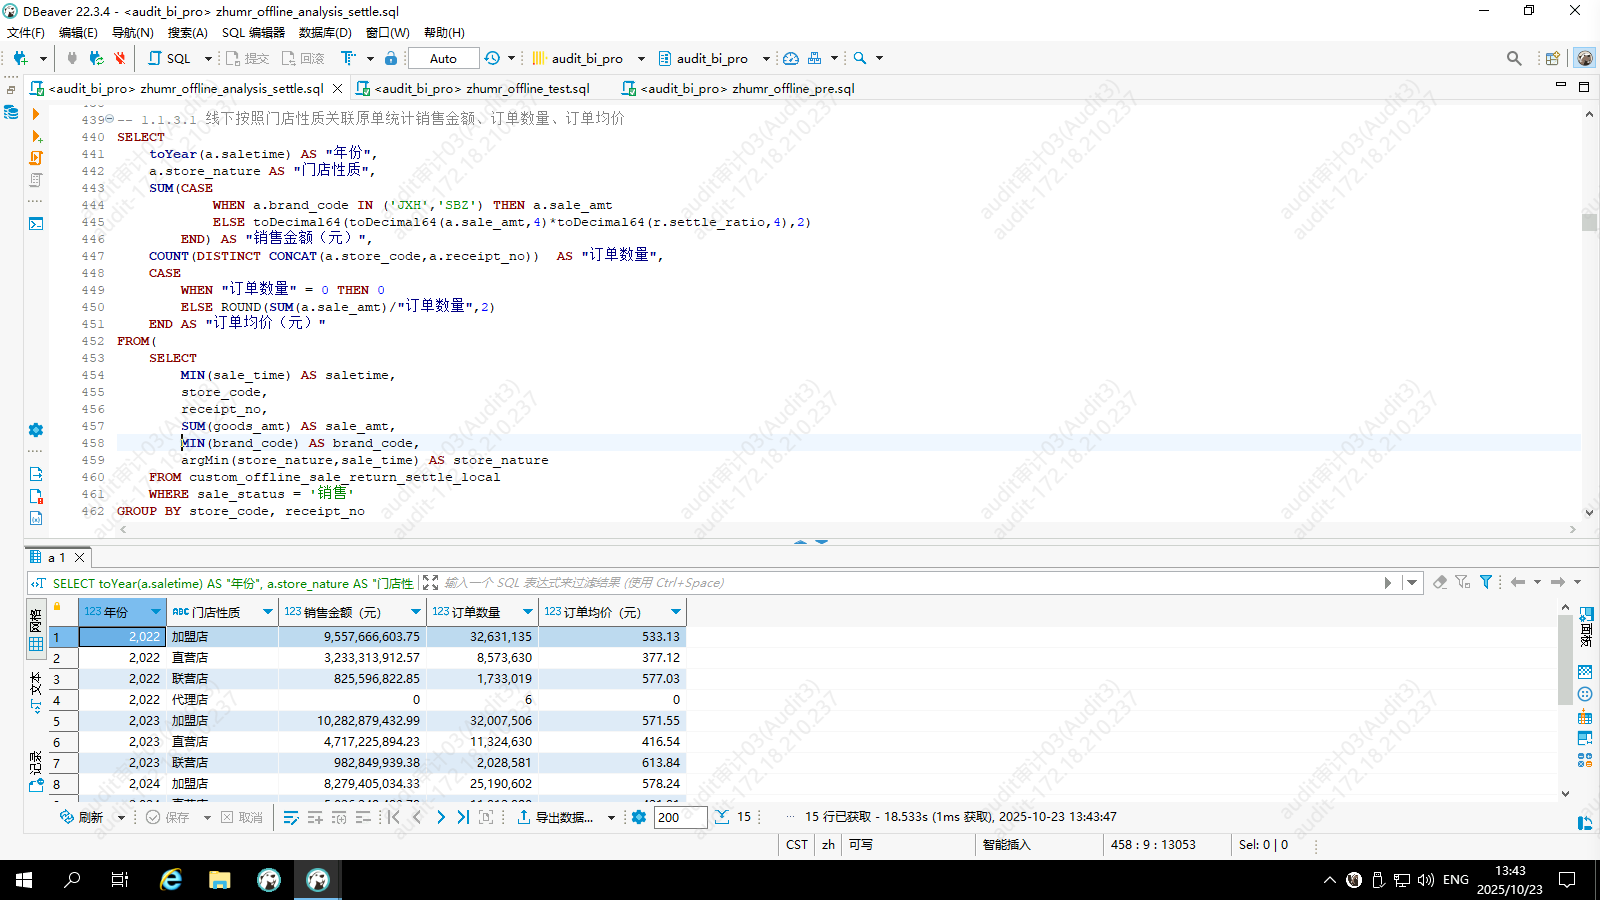Screen dimensions: 1600x900
Task: Click the New Connection plug icon
Action: tap(20, 58)
